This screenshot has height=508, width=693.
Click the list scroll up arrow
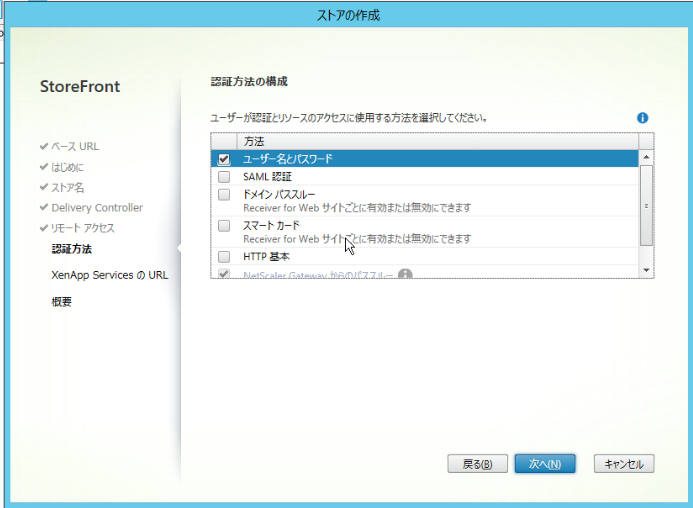pyautogui.click(x=646, y=157)
